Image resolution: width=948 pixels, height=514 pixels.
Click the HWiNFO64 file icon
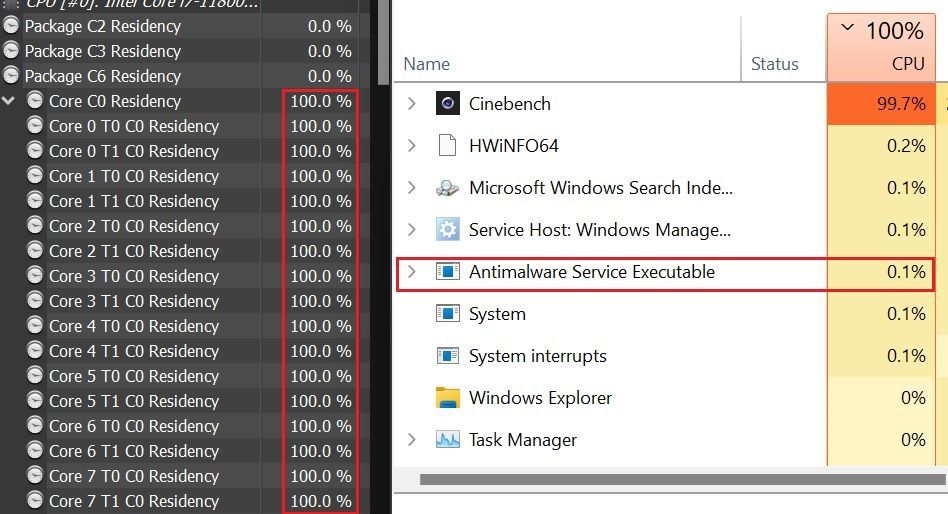click(x=447, y=146)
